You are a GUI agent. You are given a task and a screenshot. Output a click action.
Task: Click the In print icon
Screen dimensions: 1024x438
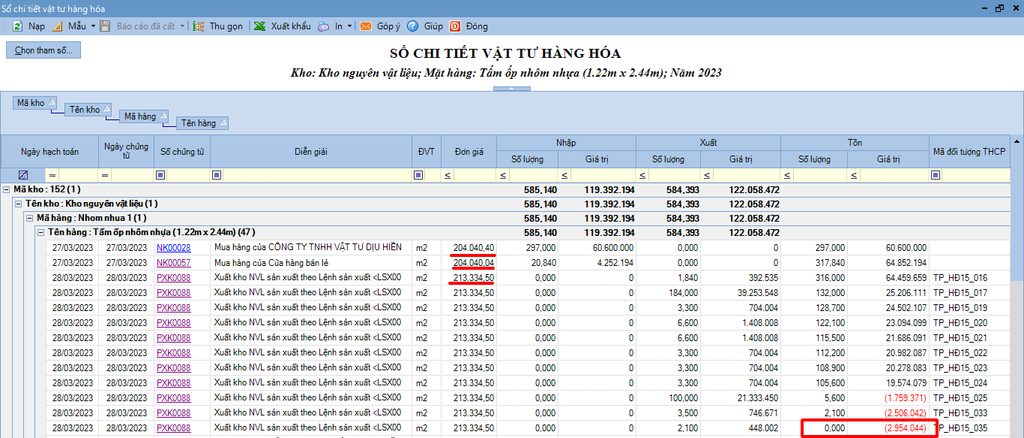324,26
